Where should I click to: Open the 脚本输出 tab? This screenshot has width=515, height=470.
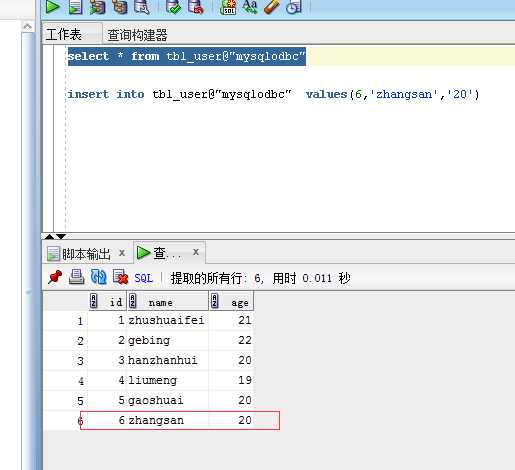coord(86,254)
